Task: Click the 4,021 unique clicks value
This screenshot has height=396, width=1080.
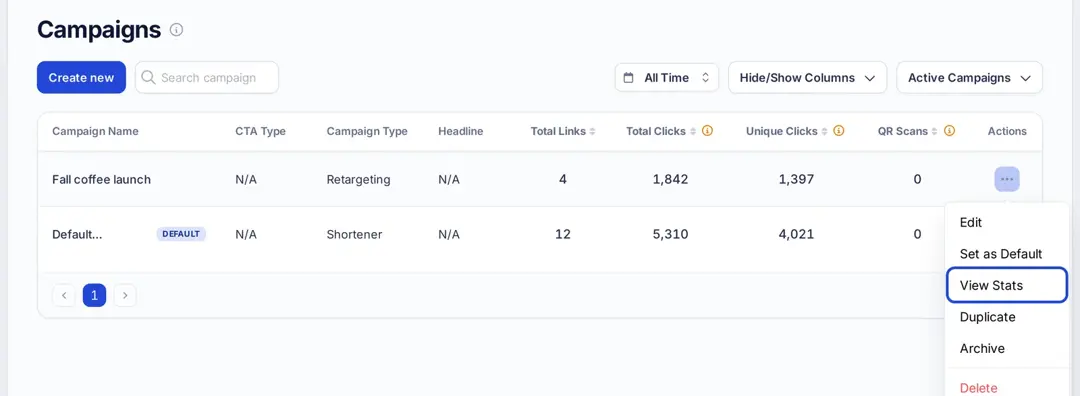Action: 796,234
